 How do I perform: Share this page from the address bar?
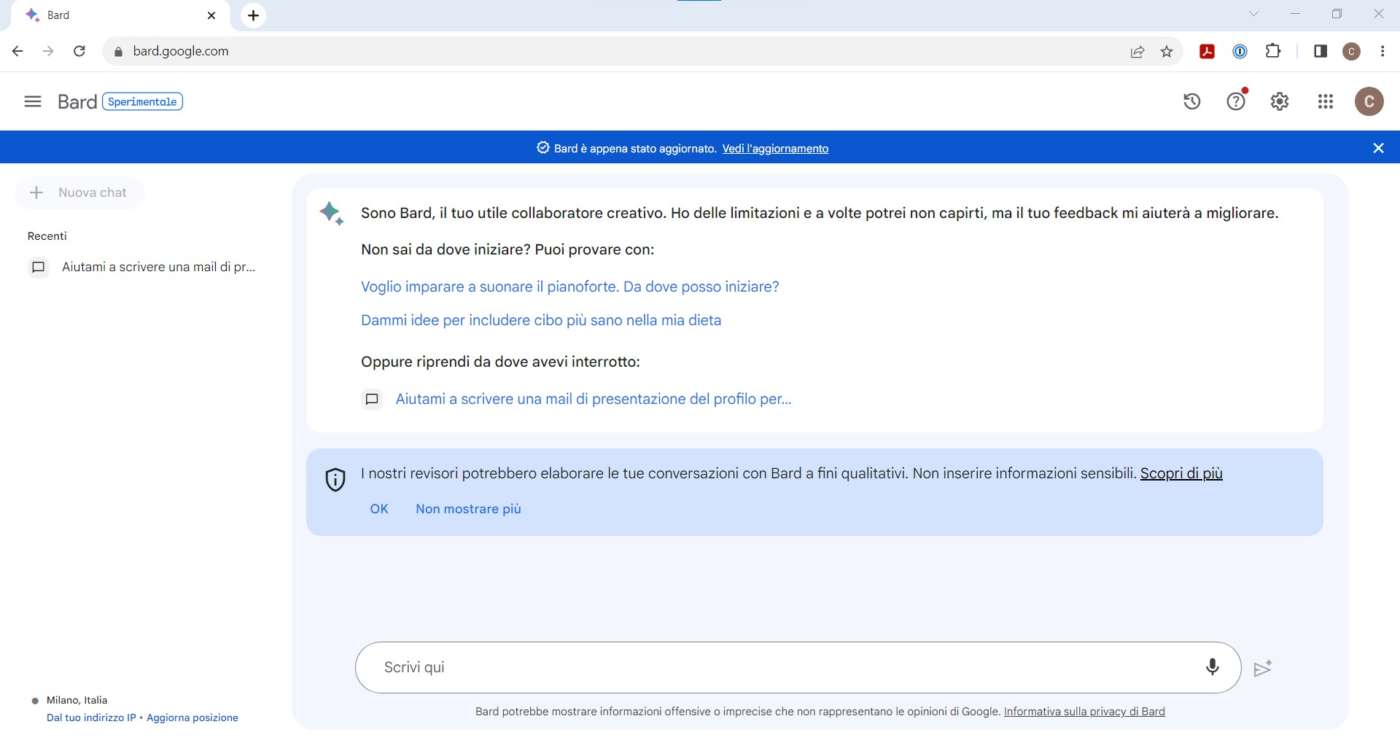(x=1137, y=52)
